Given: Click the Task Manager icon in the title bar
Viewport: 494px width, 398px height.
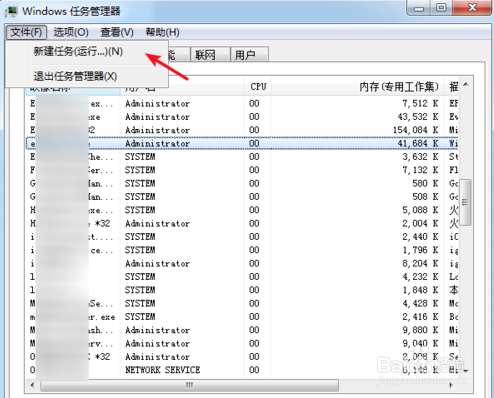Looking at the screenshot, I should tap(11, 11).
